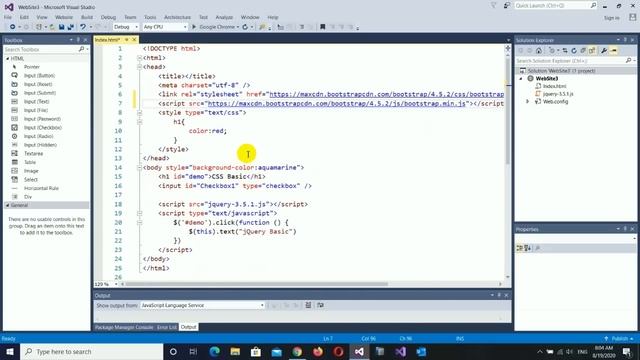640x360 pixels.
Task: Click the Save All icon
Action: point(70,27)
